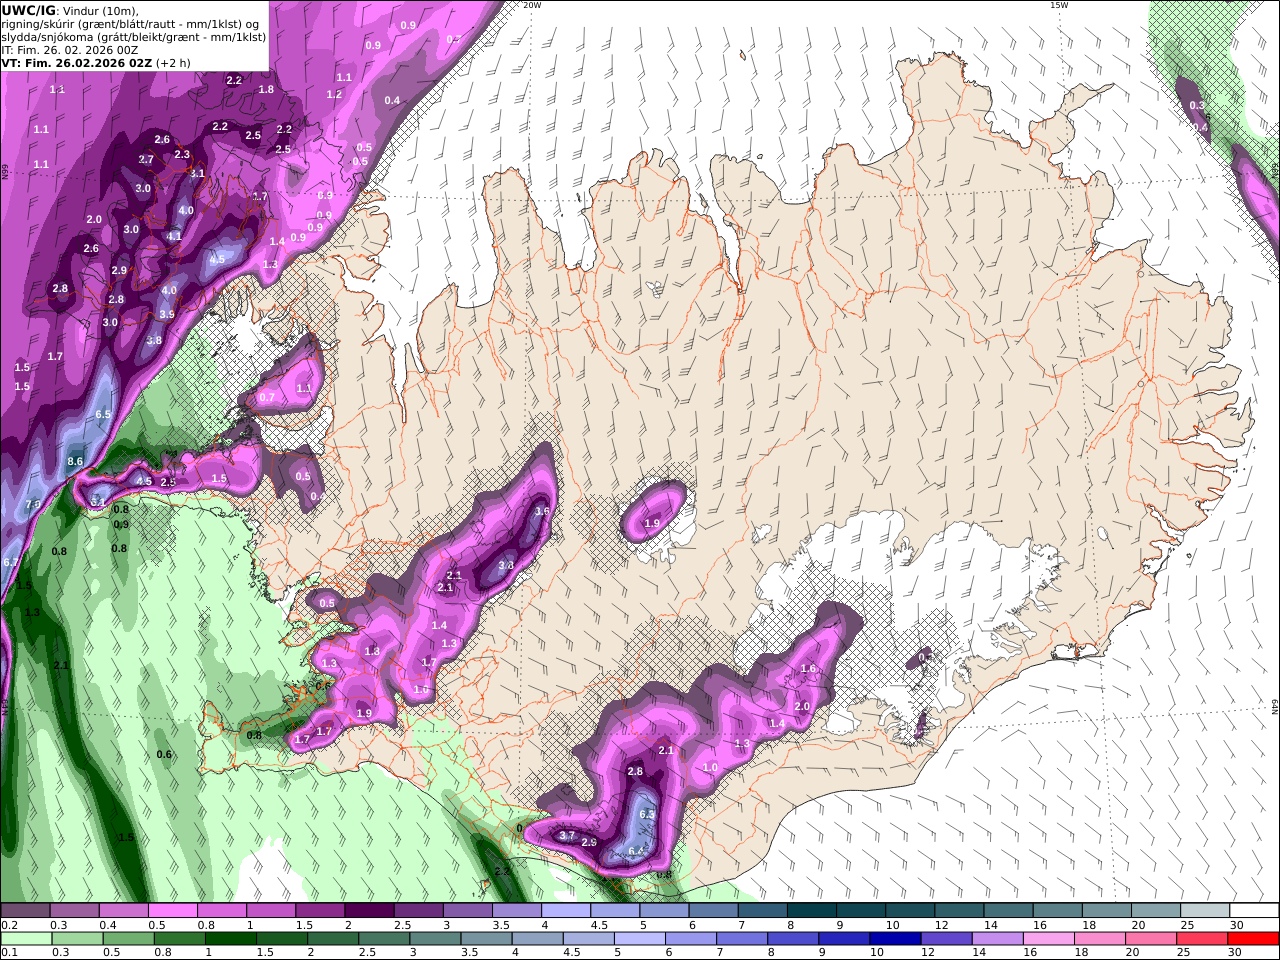Click the 2.3 precipitation value

pos(182,155)
